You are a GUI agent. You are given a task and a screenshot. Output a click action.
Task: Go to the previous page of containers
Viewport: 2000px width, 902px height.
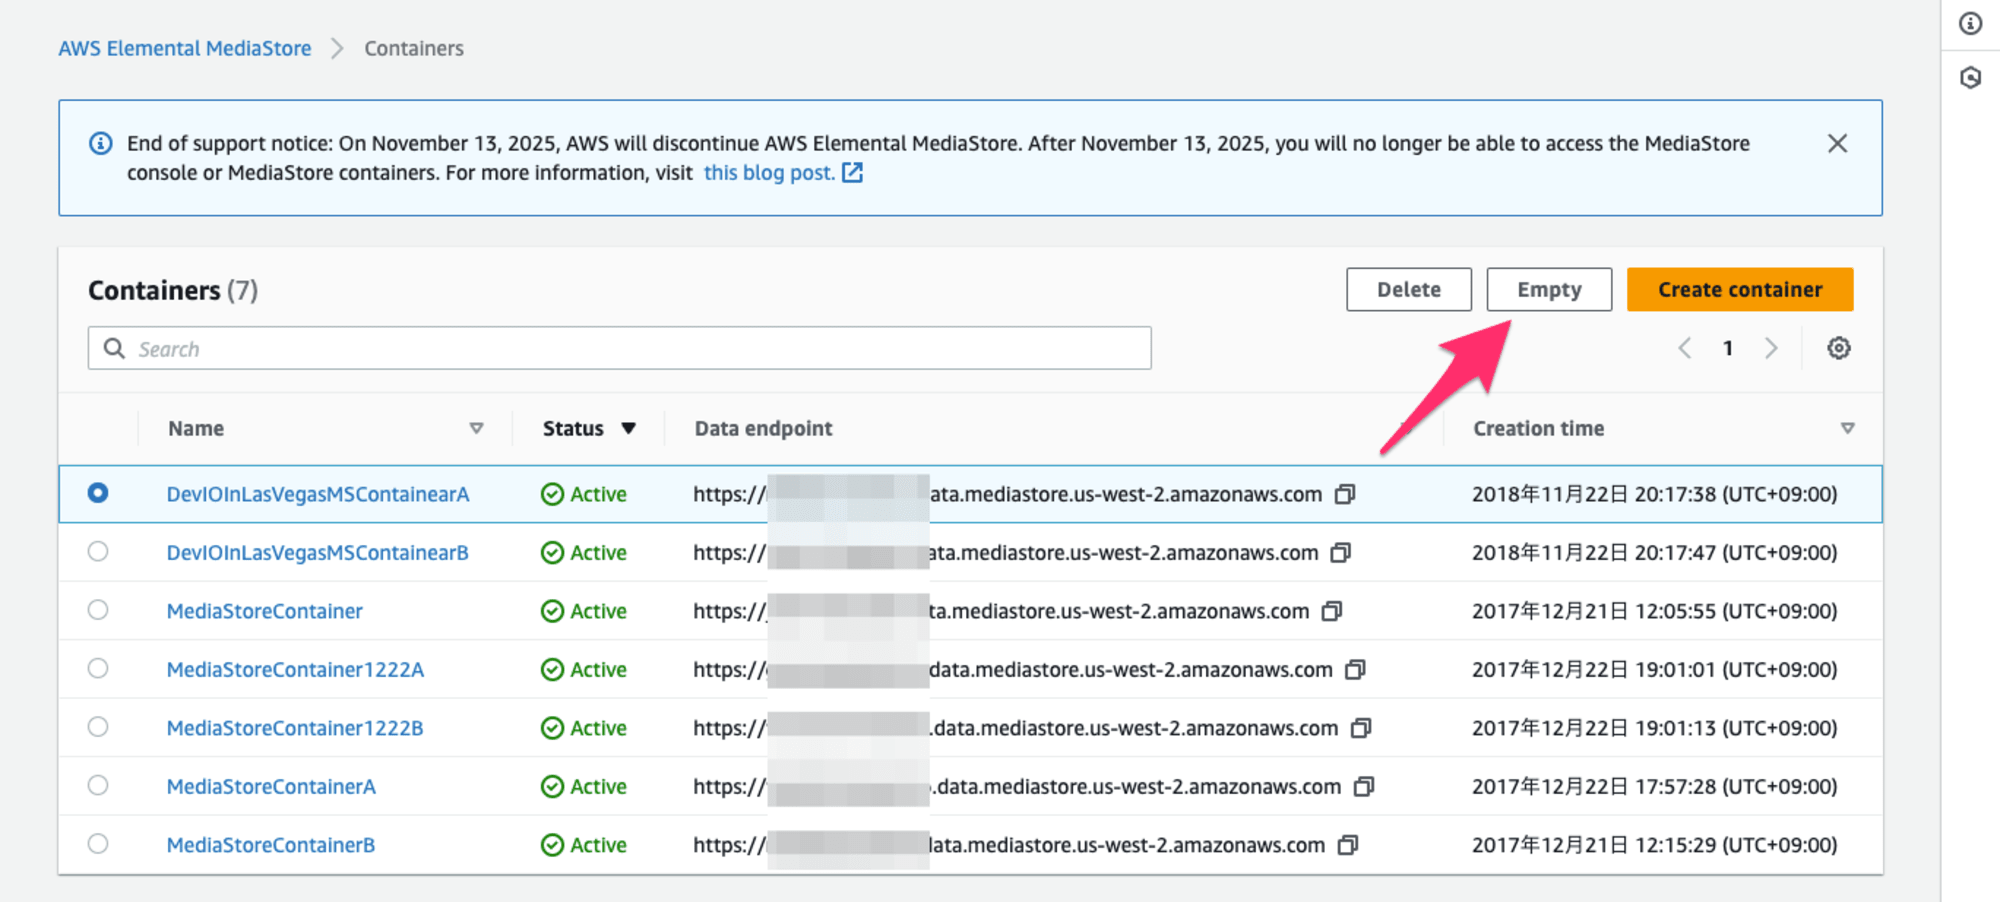tap(1685, 348)
